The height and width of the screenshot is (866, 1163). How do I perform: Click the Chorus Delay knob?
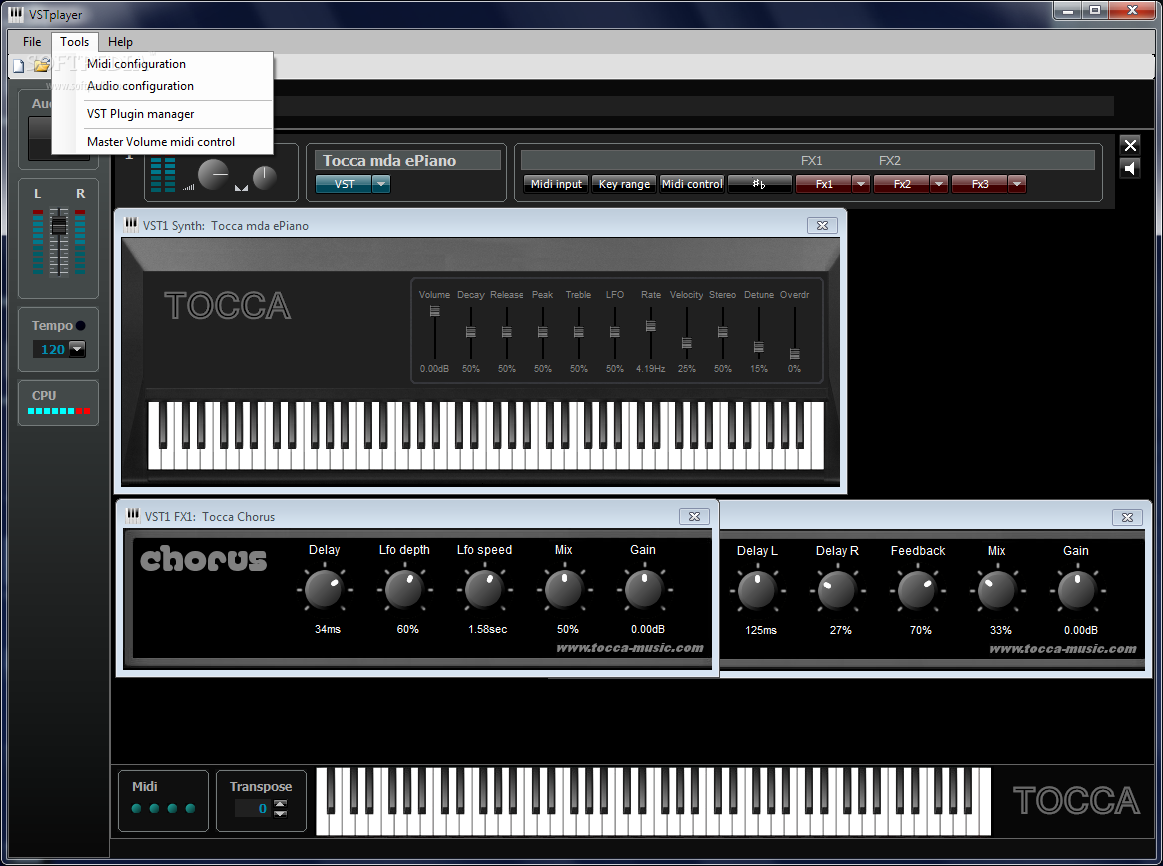click(324, 589)
